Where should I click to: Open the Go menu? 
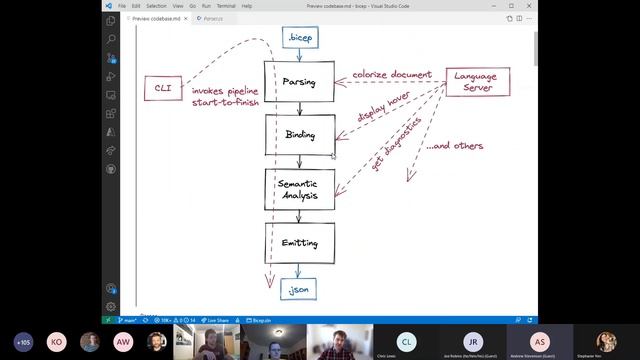tap(193, 6)
